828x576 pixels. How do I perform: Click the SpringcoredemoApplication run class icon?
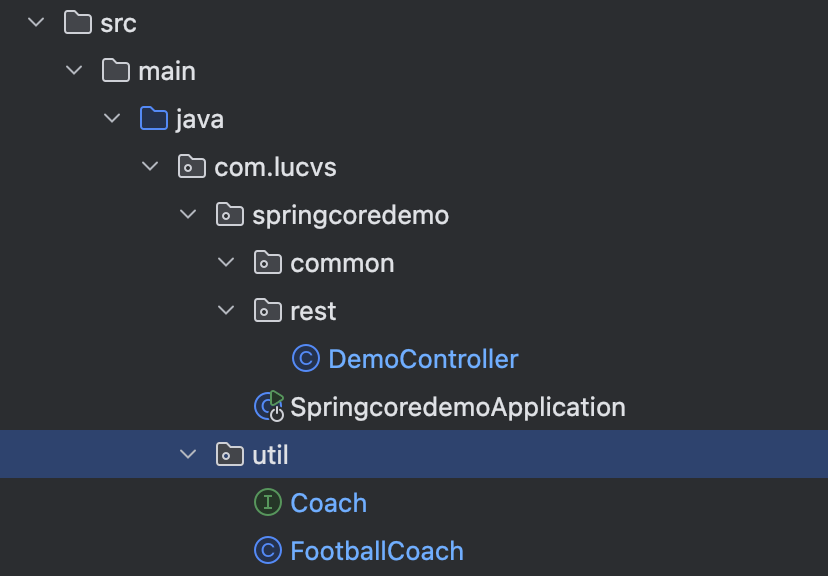(x=269, y=406)
